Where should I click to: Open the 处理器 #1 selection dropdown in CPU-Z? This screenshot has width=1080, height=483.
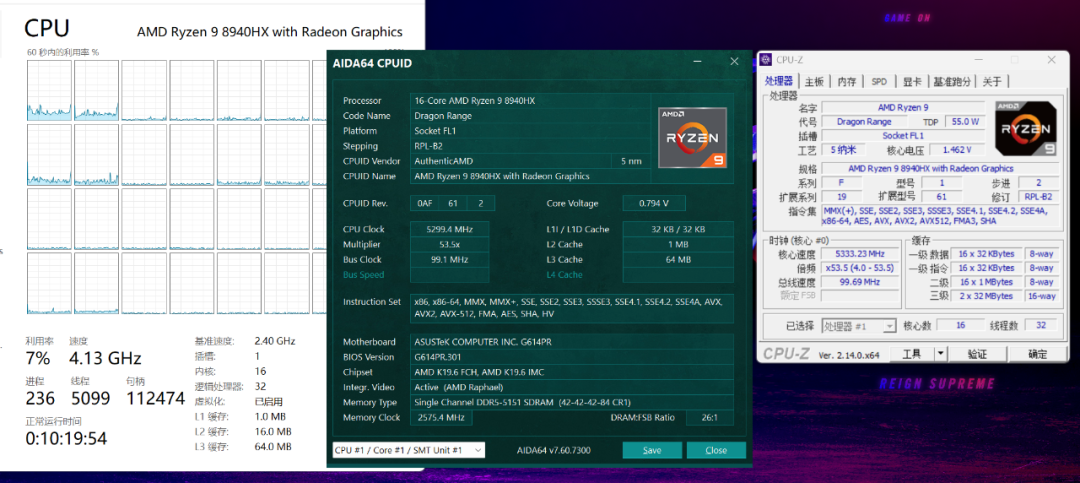click(860, 325)
